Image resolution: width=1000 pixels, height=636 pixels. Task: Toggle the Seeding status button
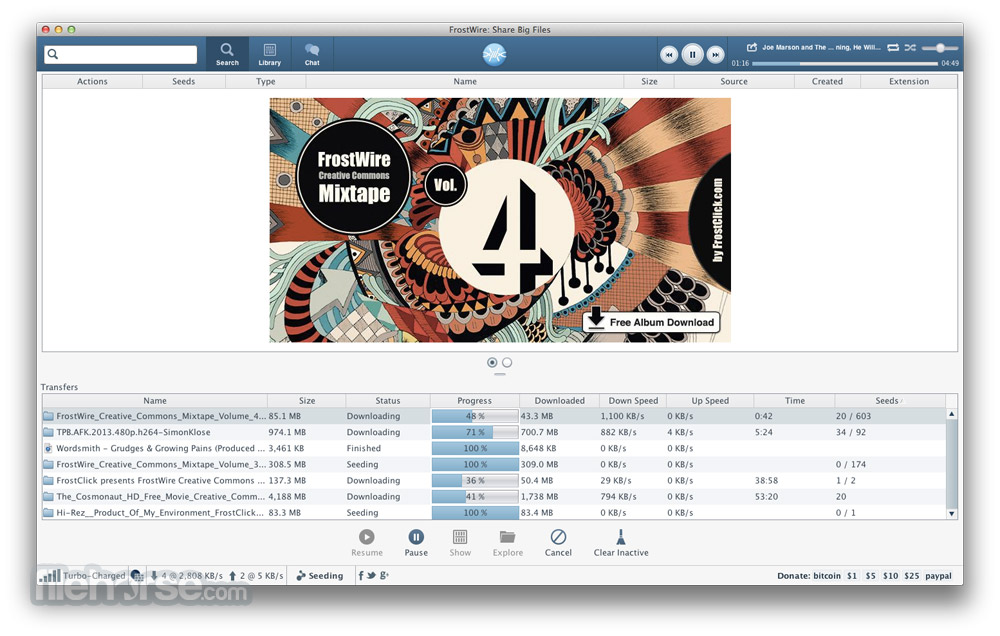click(x=320, y=575)
